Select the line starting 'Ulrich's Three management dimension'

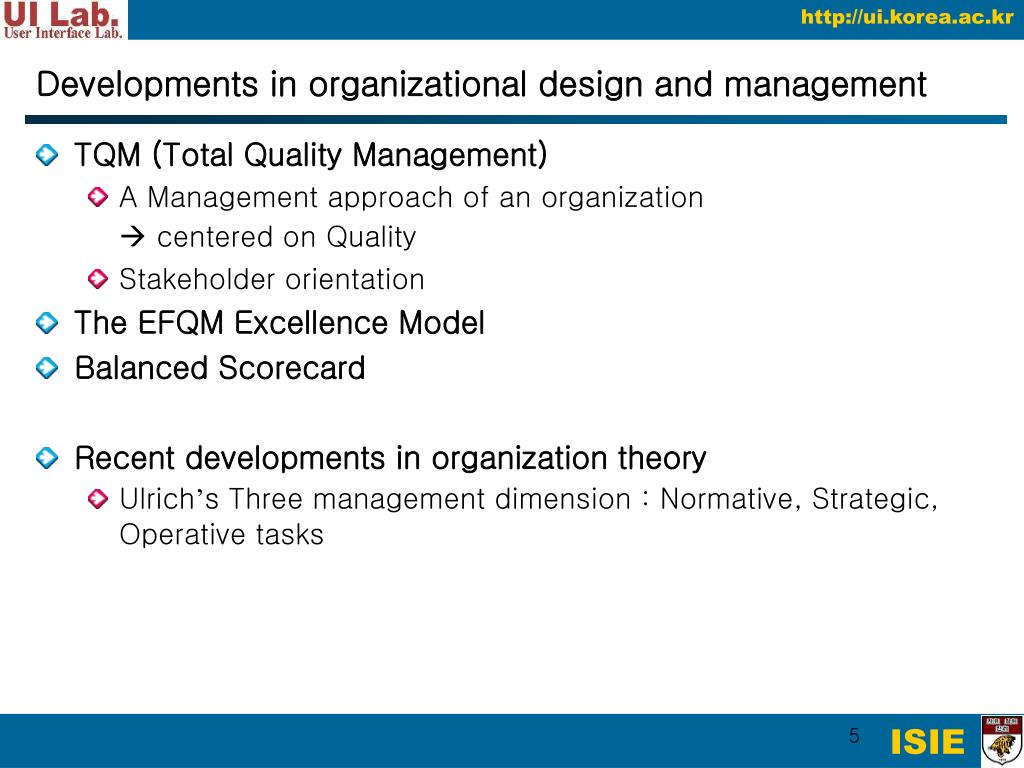click(x=529, y=500)
